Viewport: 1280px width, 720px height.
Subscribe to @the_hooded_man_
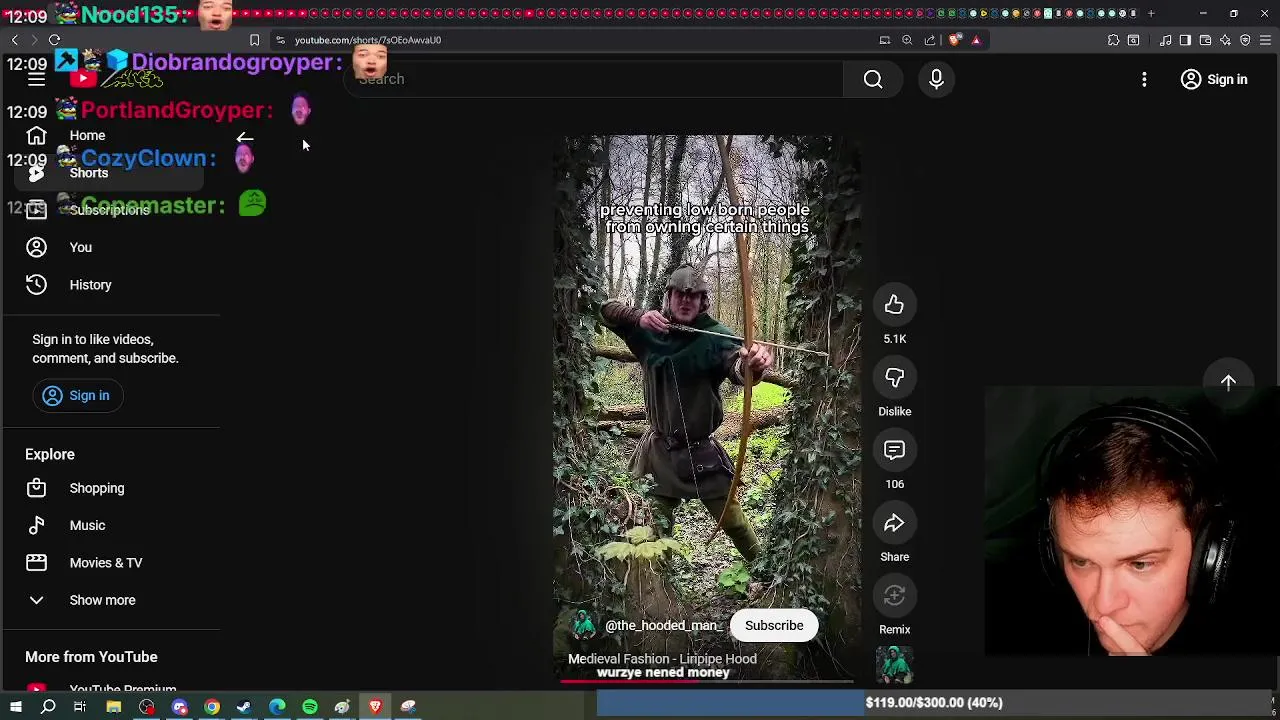click(774, 625)
